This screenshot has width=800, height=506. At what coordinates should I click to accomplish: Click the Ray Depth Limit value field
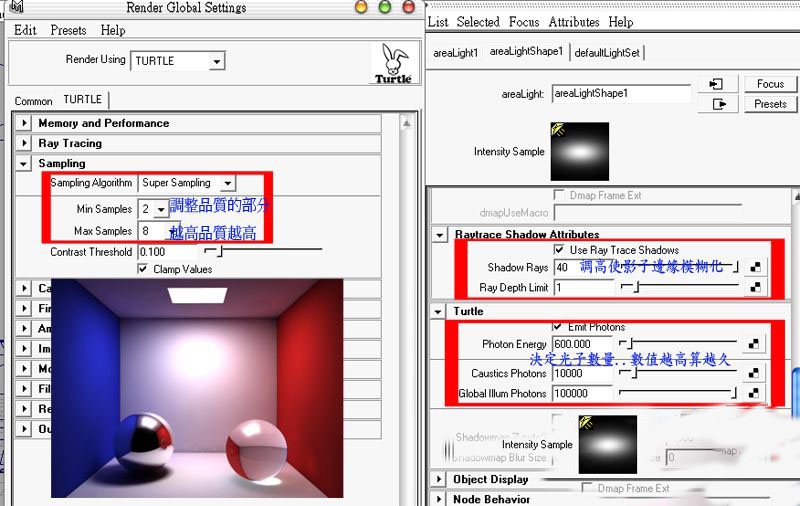[583, 287]
